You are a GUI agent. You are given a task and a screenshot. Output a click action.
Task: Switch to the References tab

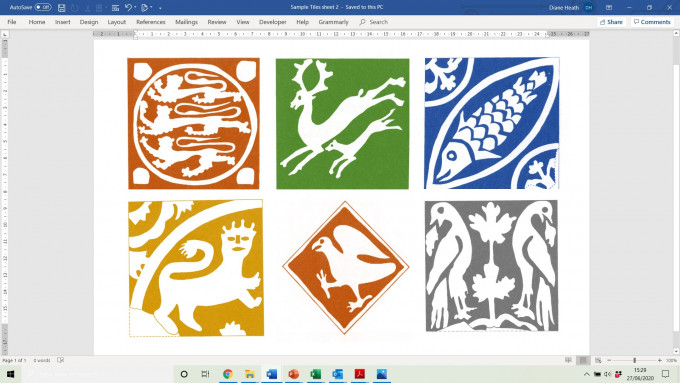point(150,22)
